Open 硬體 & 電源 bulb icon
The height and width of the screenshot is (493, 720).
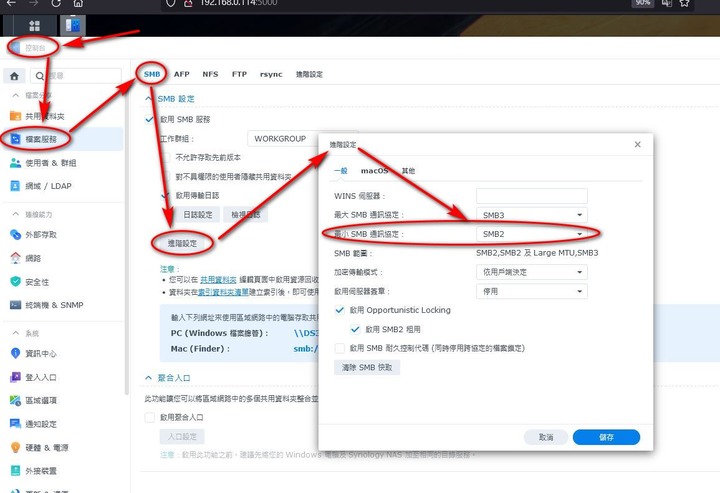click(15, 447)
